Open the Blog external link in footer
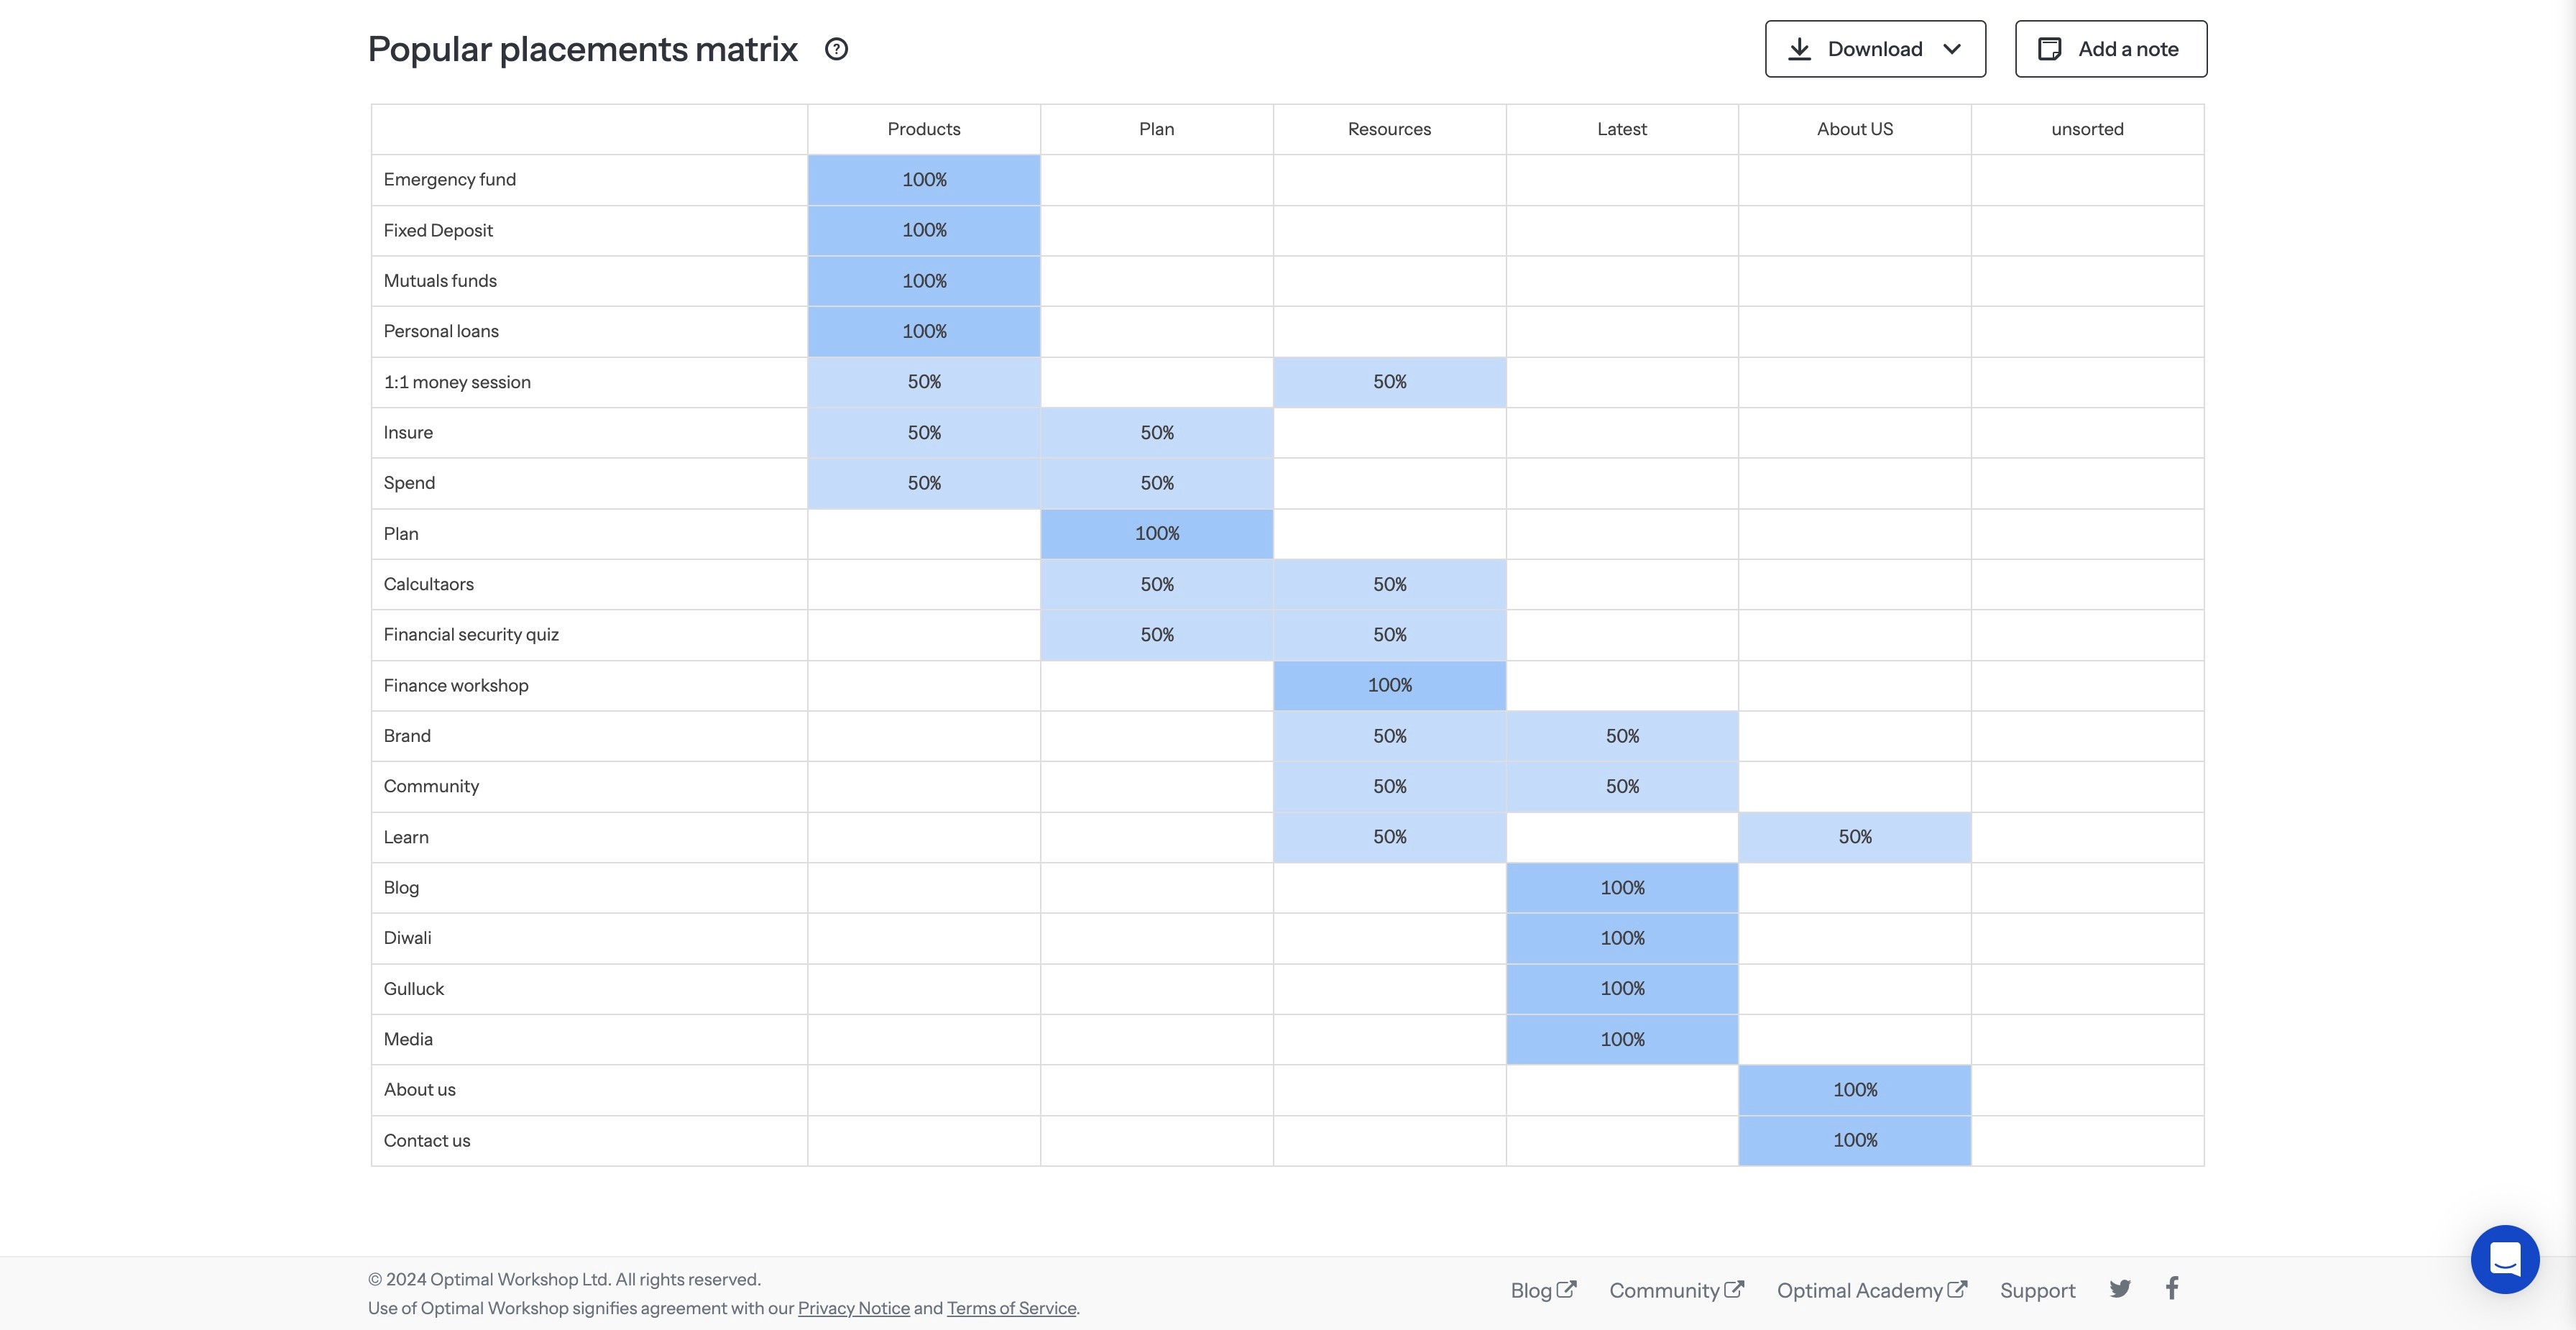Screen dimensions: 2576x1330 [1542, 1290]
